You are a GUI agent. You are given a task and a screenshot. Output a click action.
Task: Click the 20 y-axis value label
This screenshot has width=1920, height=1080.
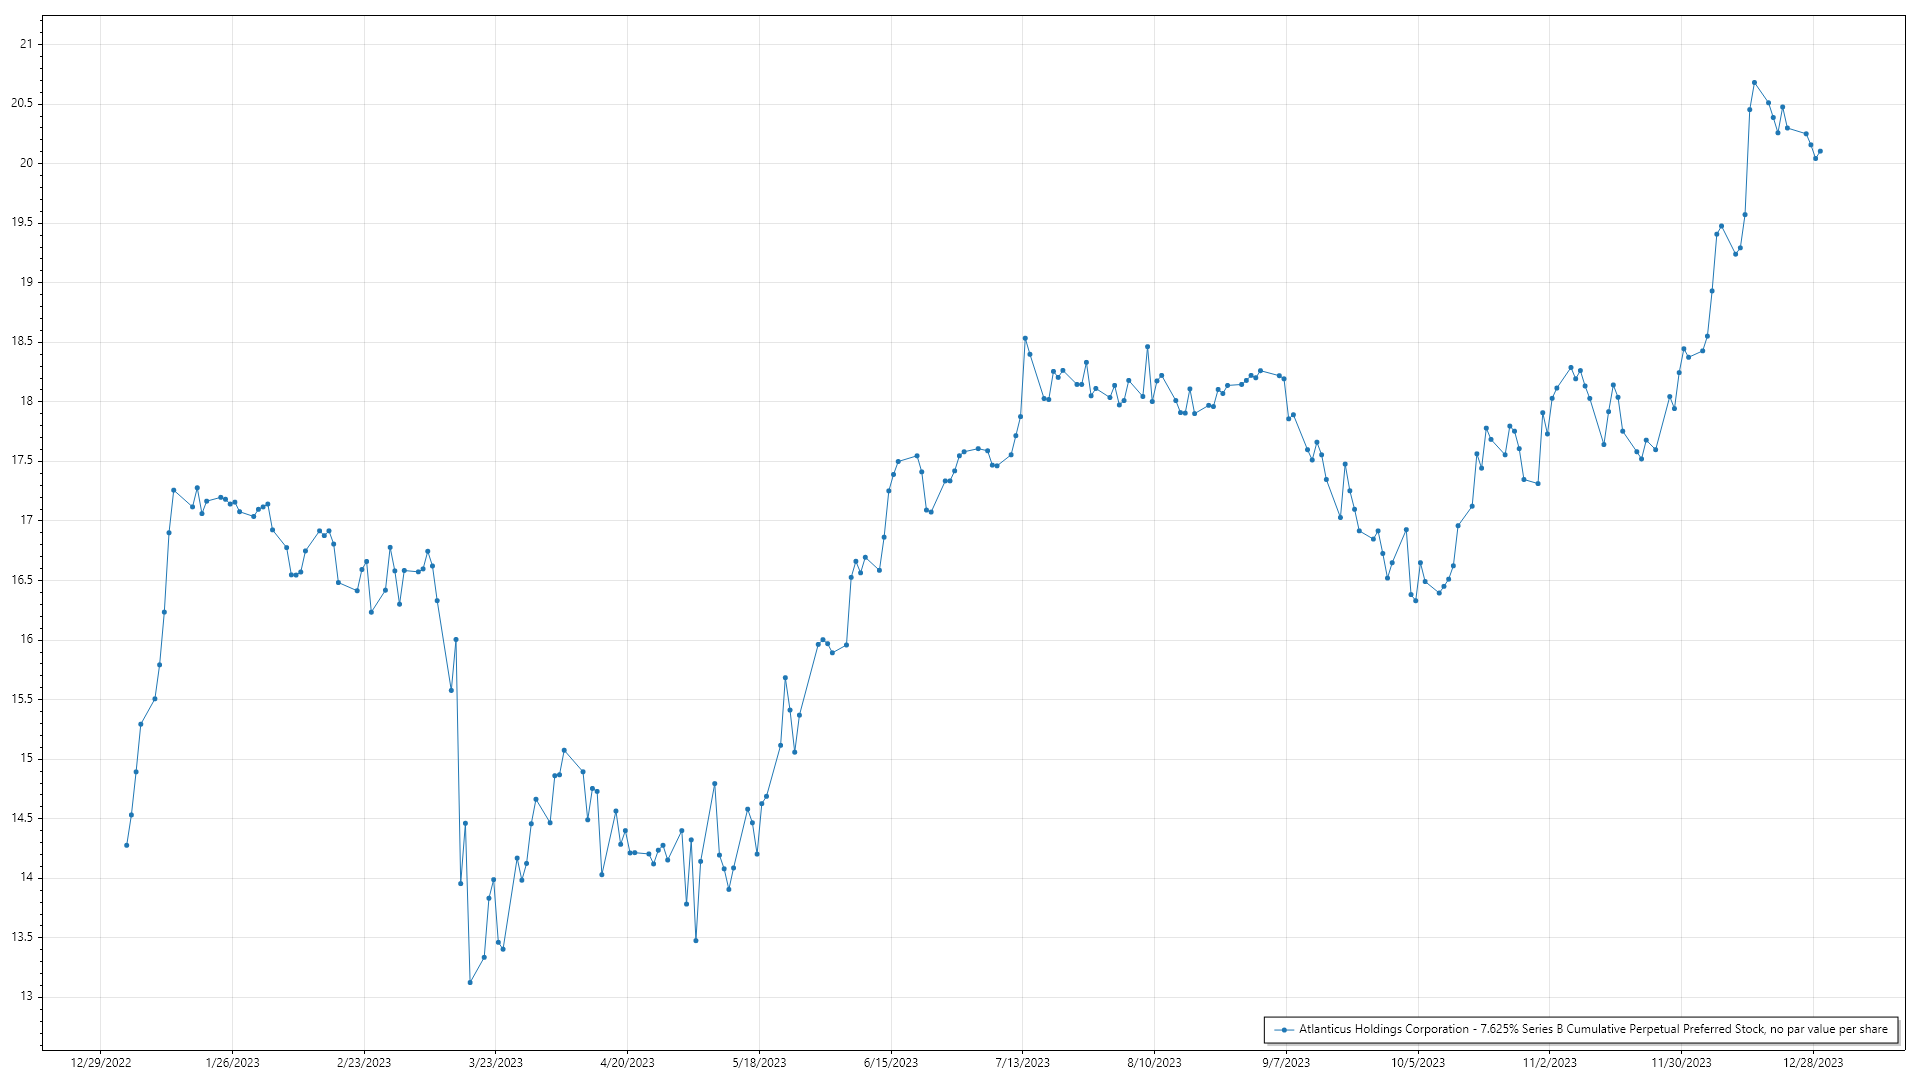[x=26, y=163]
